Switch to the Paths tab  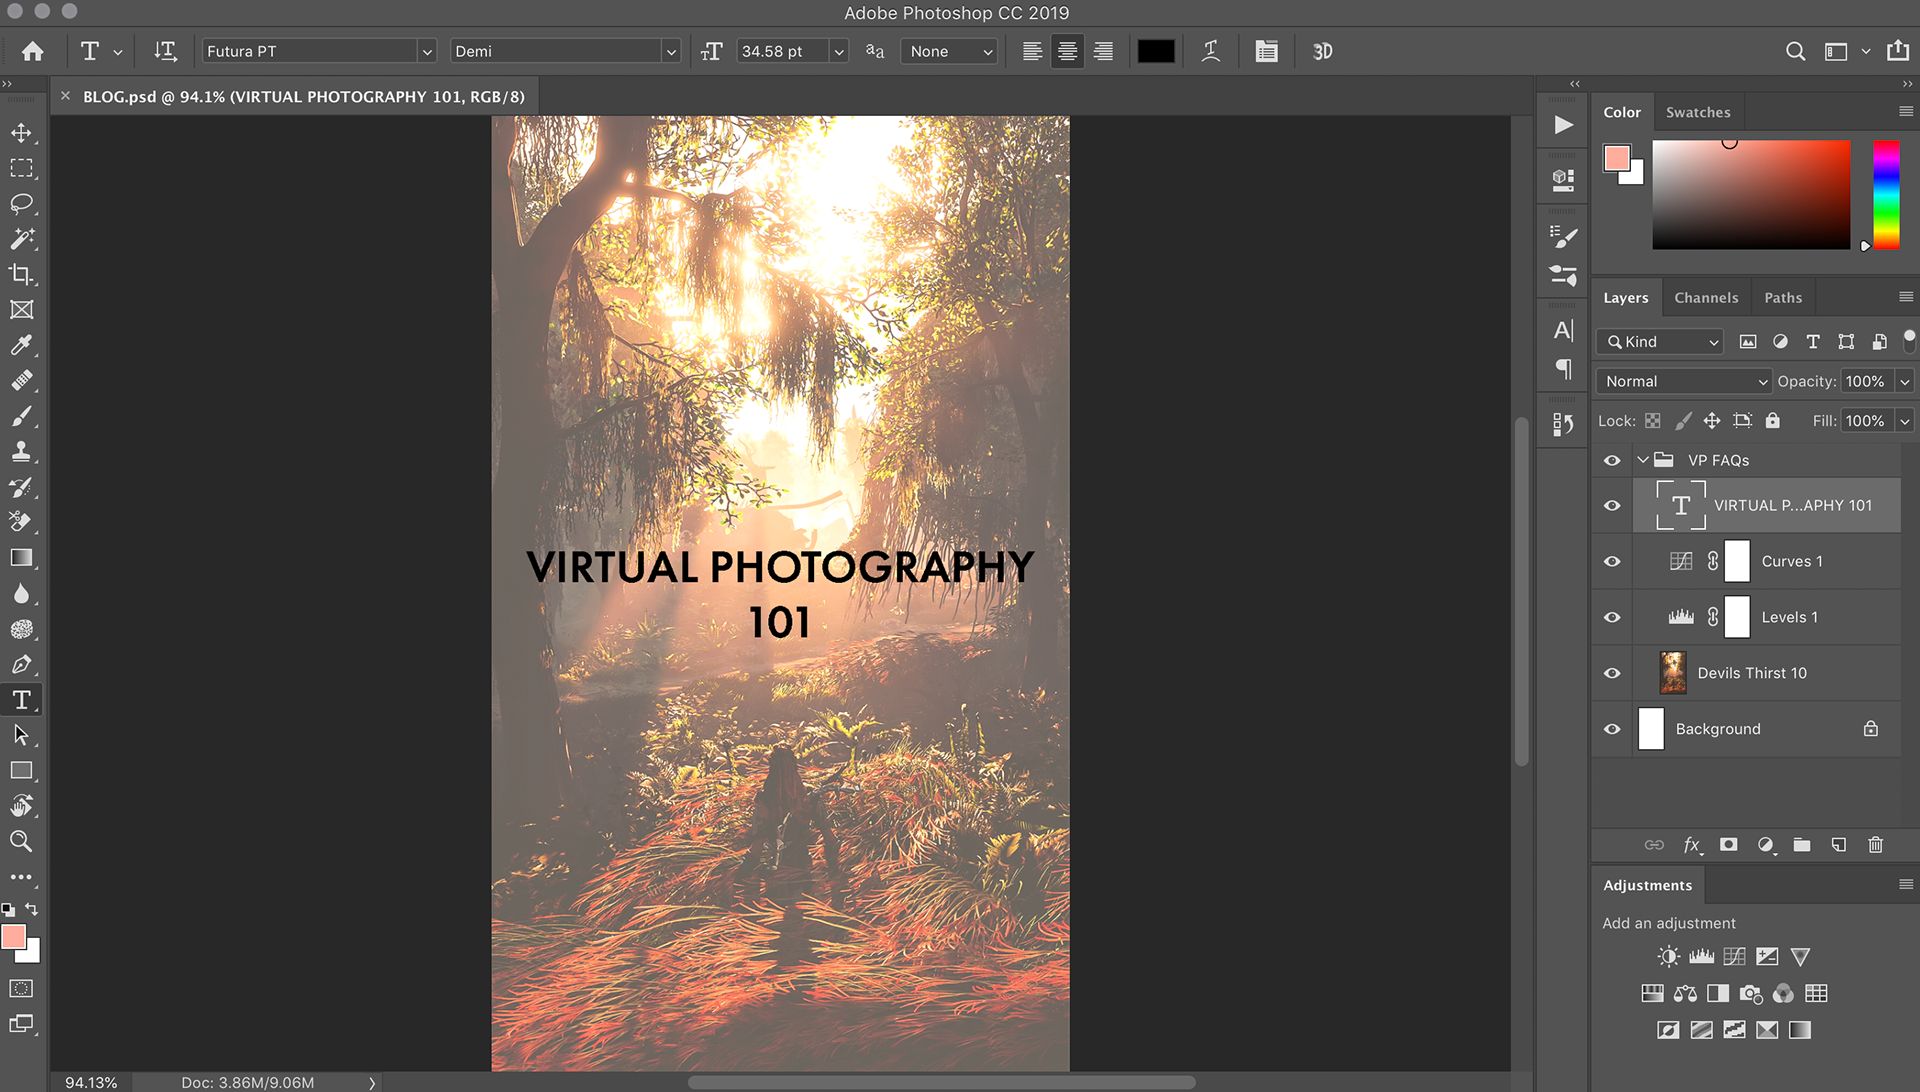click(1783, 298)
